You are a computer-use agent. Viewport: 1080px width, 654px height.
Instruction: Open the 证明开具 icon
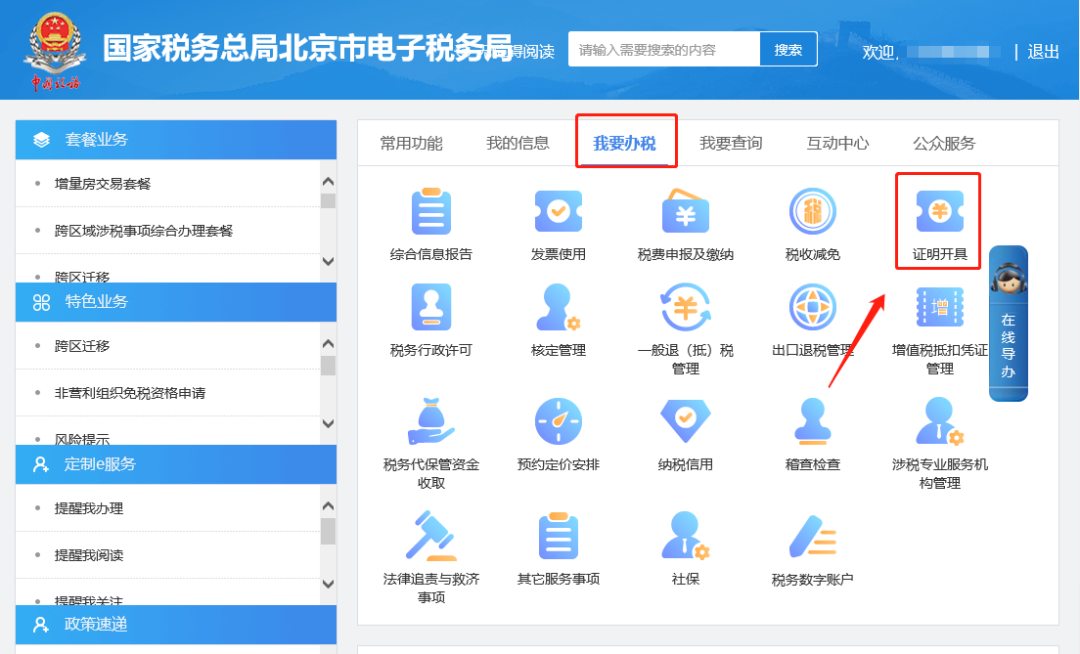pyautogui.click(x=939, y=212)
